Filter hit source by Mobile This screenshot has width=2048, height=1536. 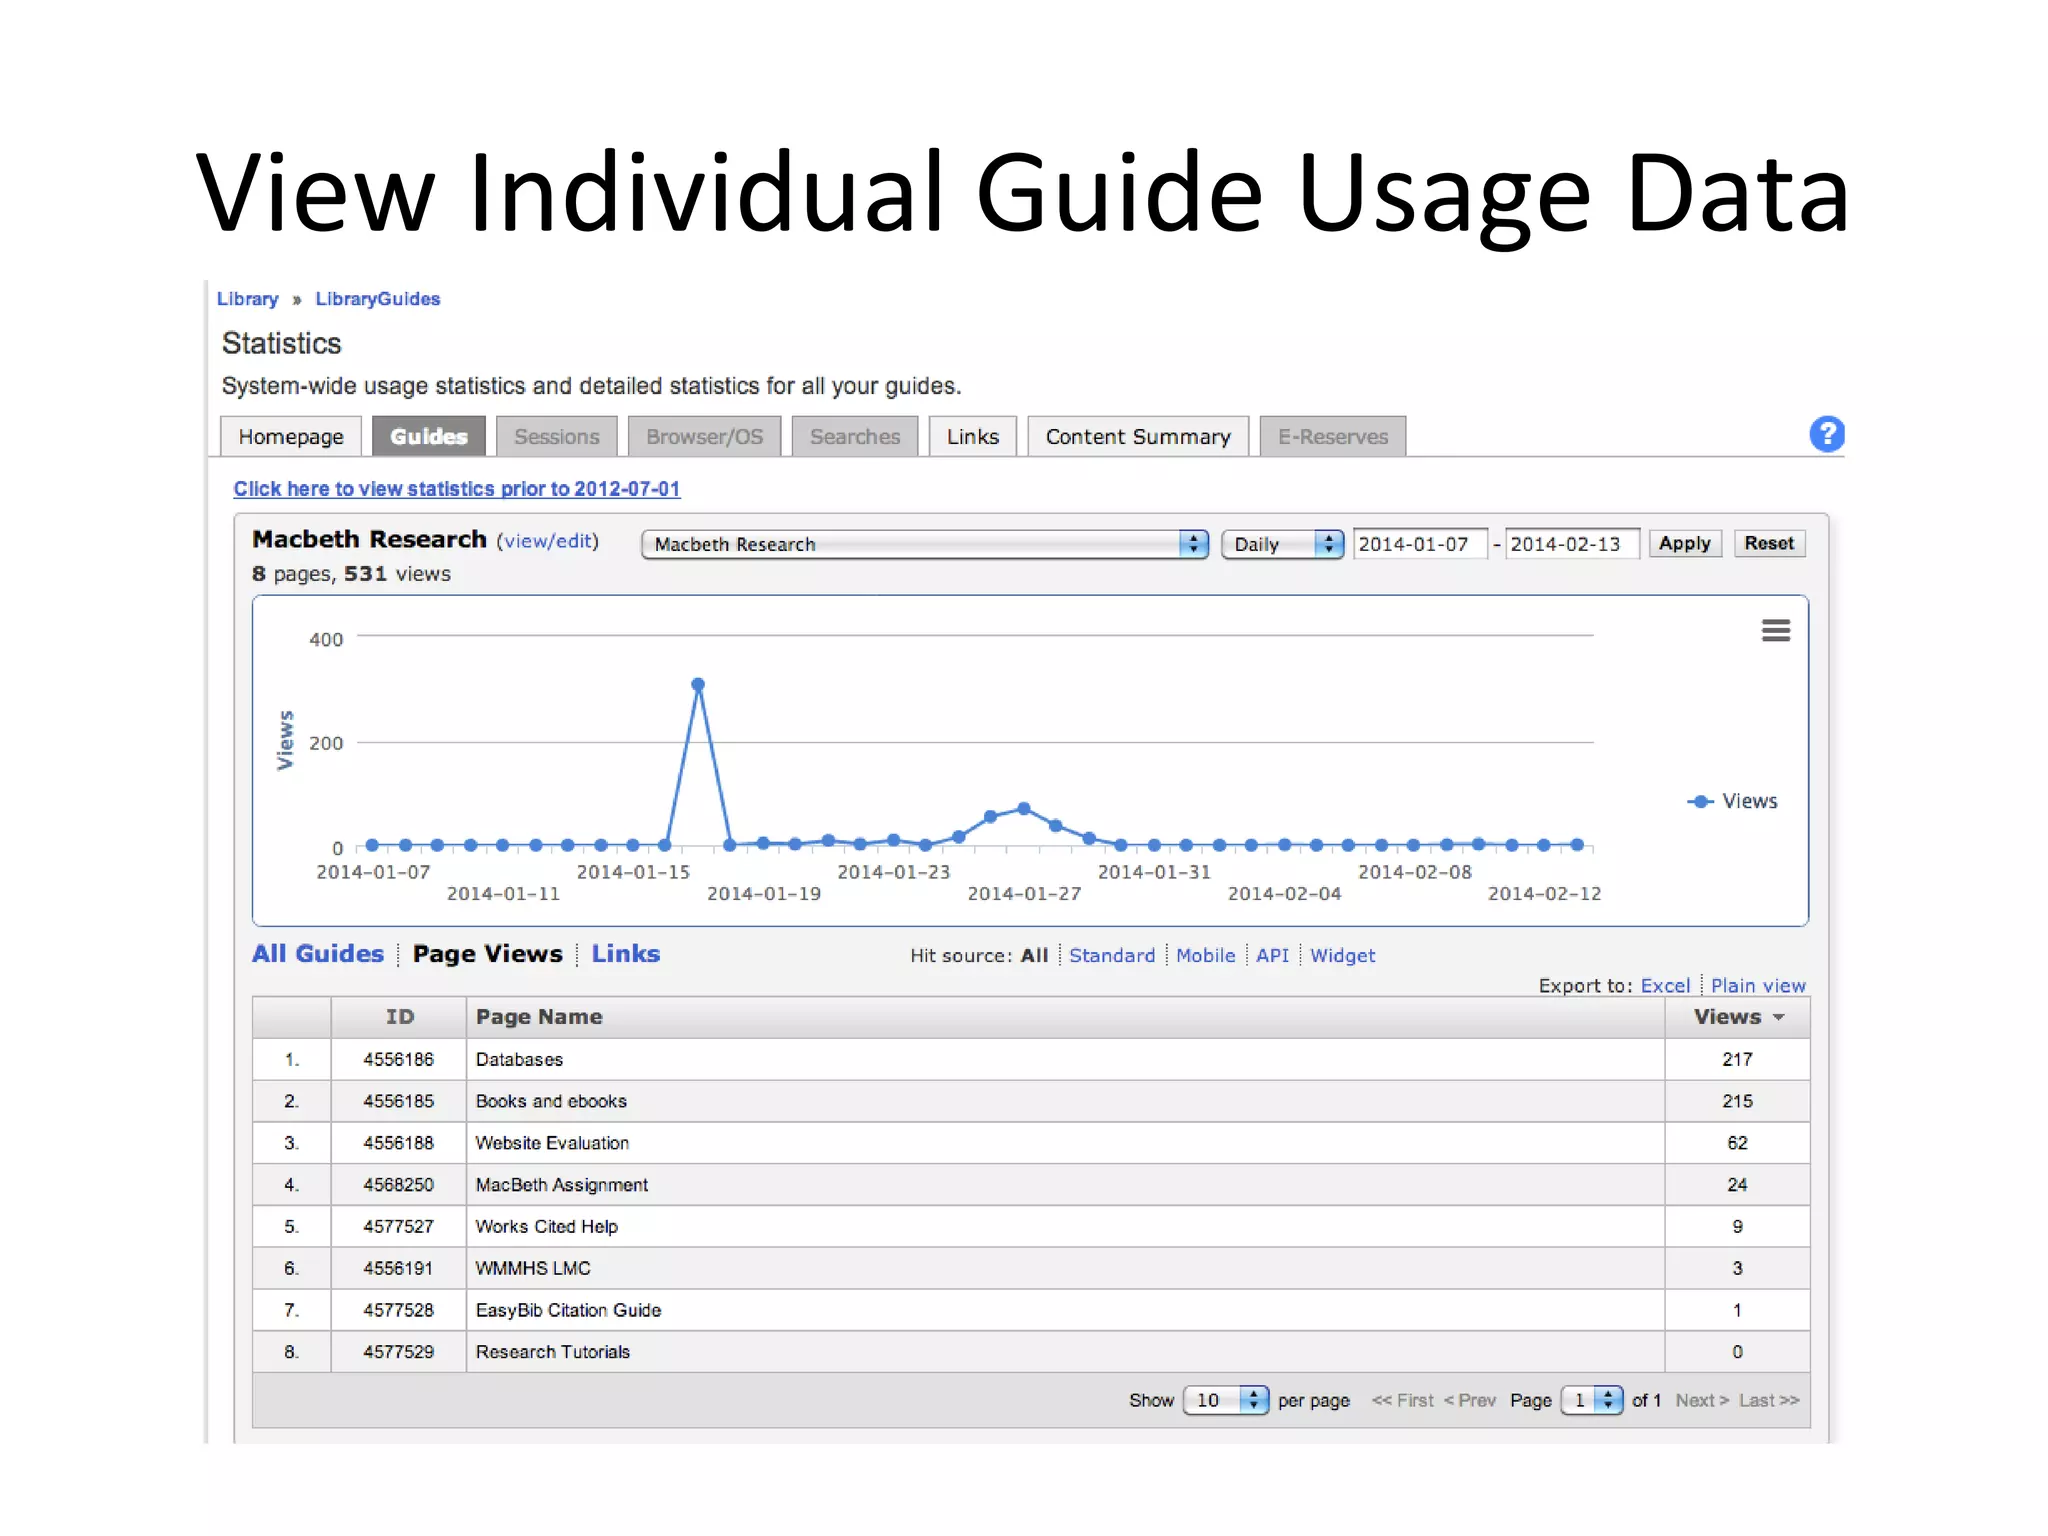1205,955
